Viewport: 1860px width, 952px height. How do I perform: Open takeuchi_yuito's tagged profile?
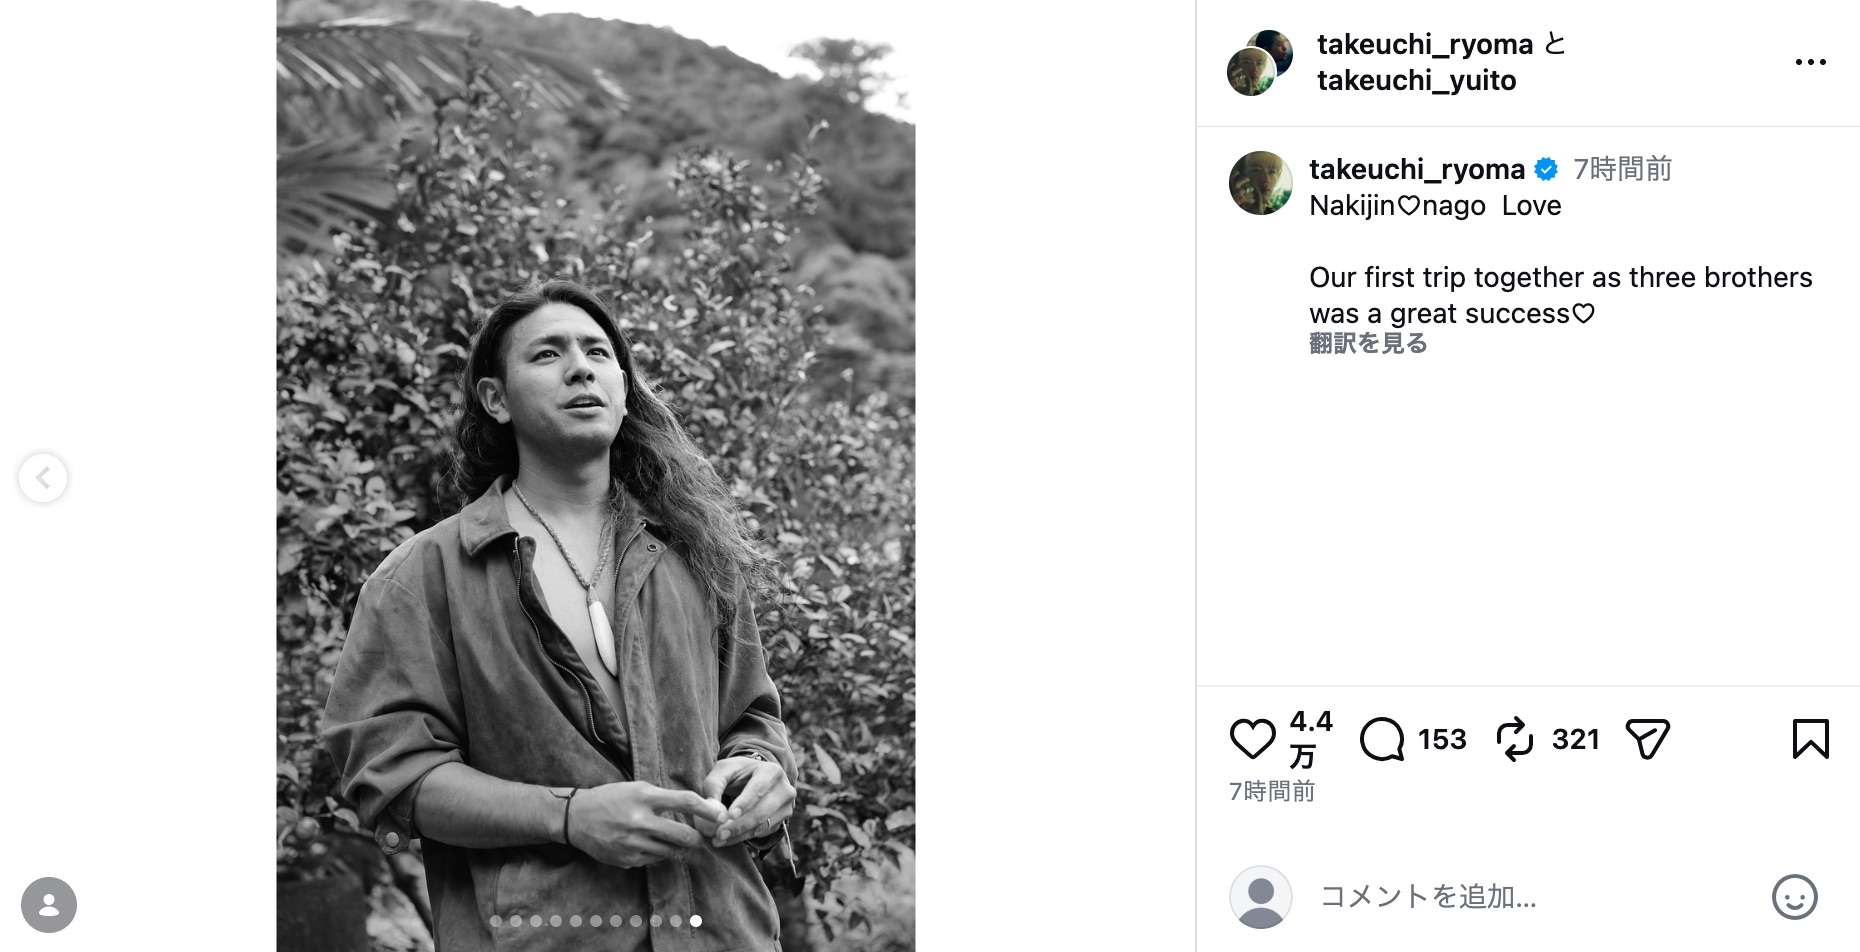click(1415, 80)
